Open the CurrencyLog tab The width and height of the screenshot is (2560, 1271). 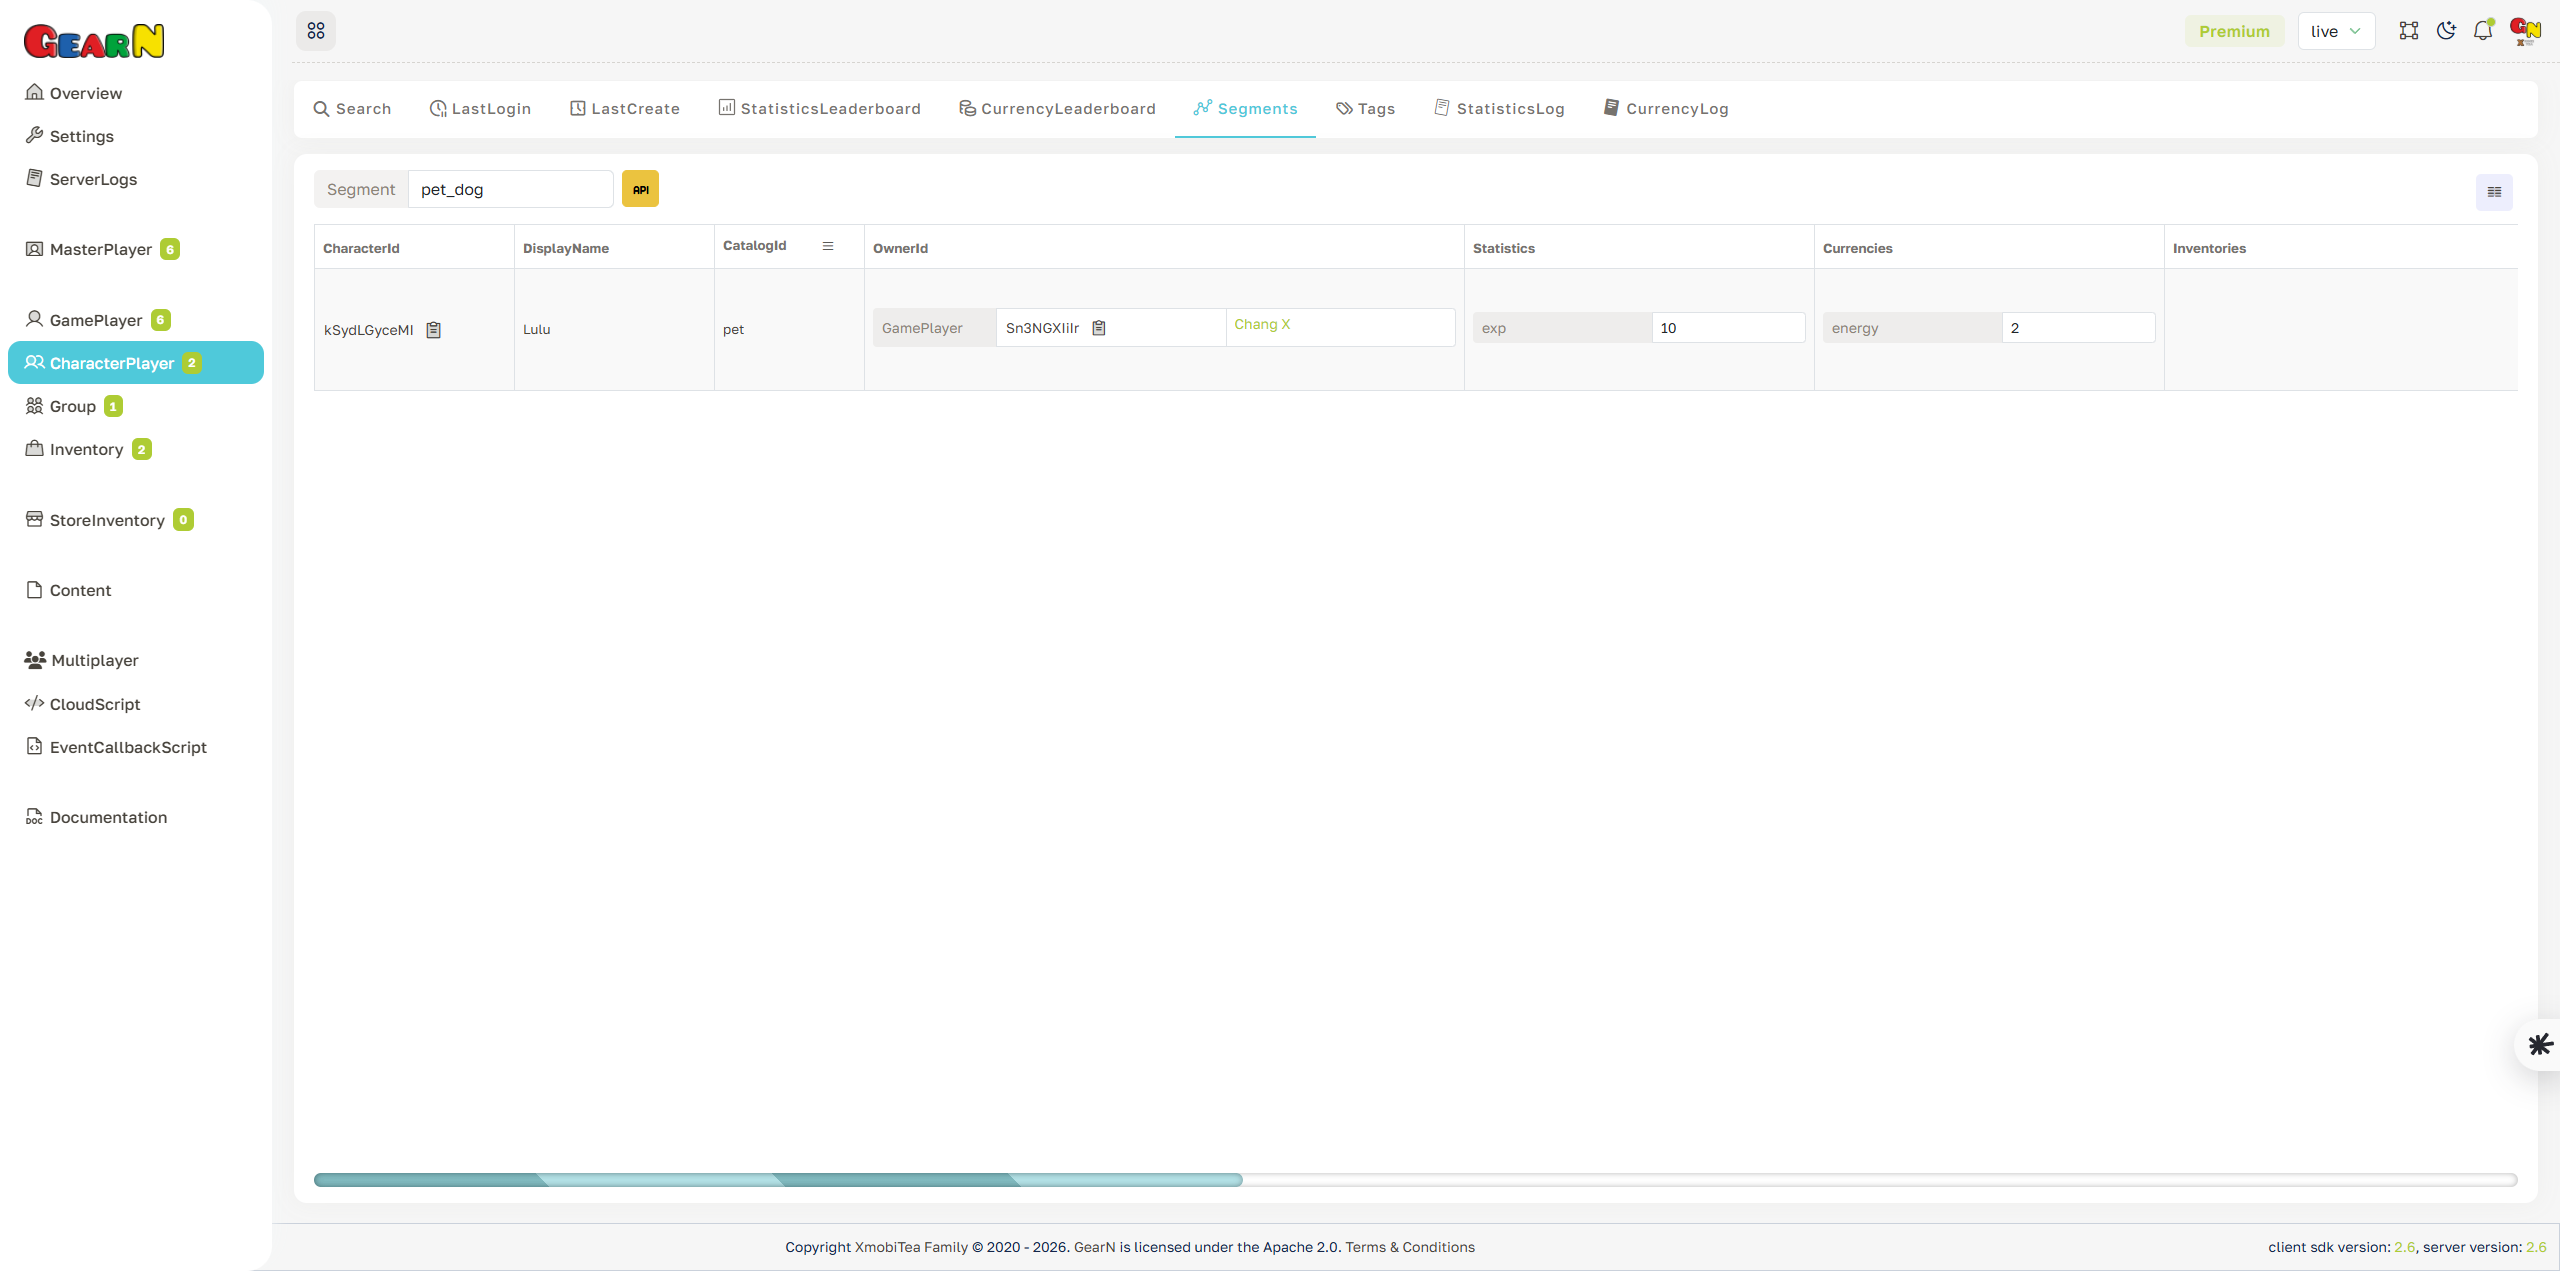coord(1665,108)
